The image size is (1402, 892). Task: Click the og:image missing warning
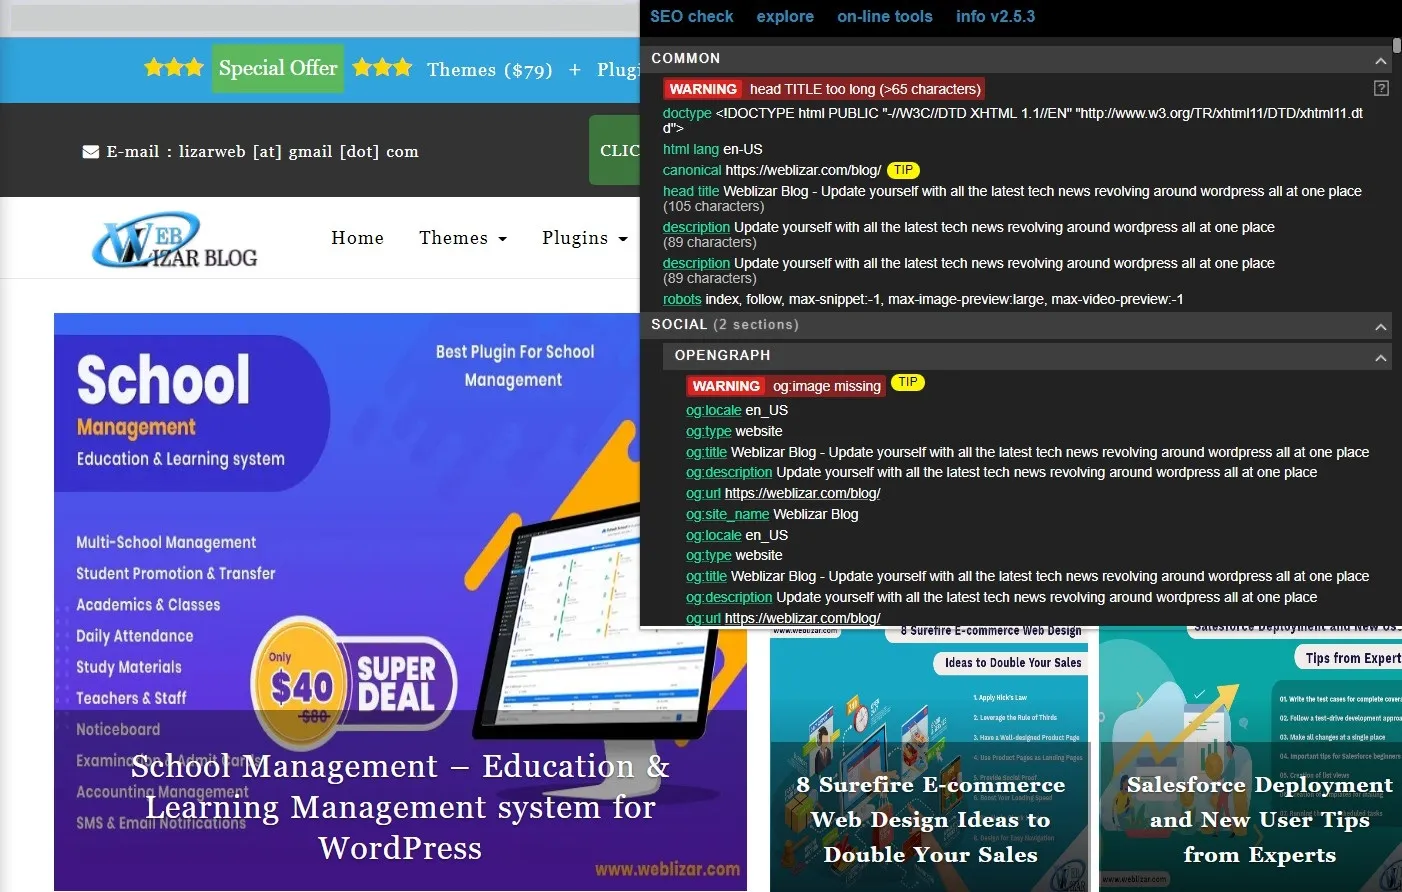786,386
